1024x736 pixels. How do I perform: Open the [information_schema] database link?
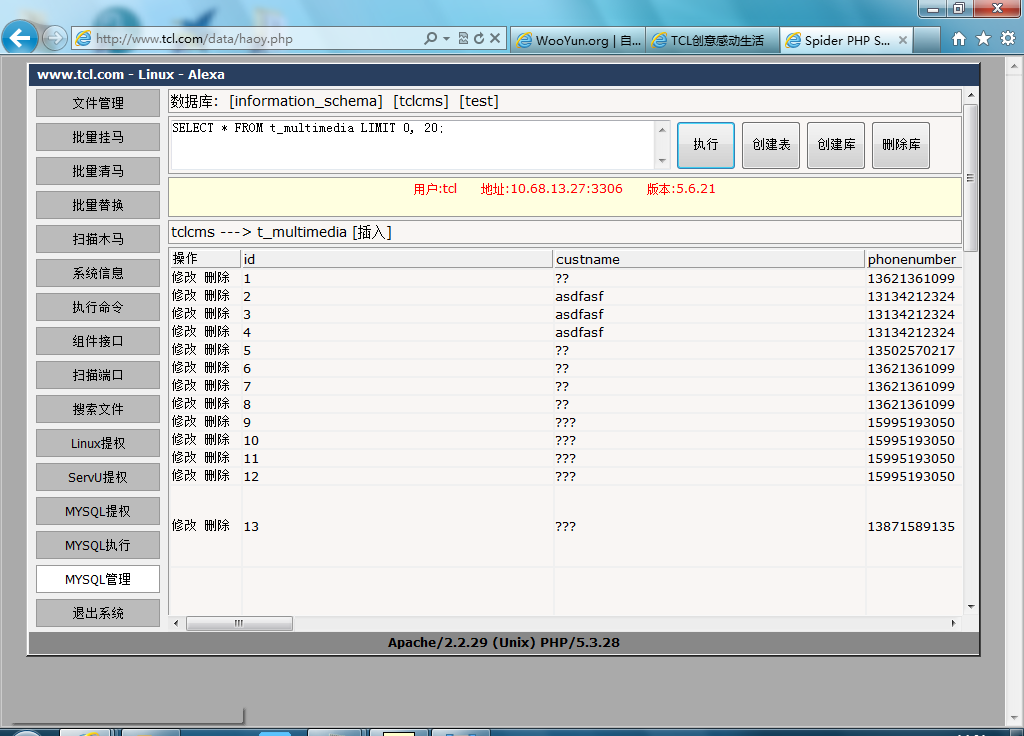click(306, 101)
